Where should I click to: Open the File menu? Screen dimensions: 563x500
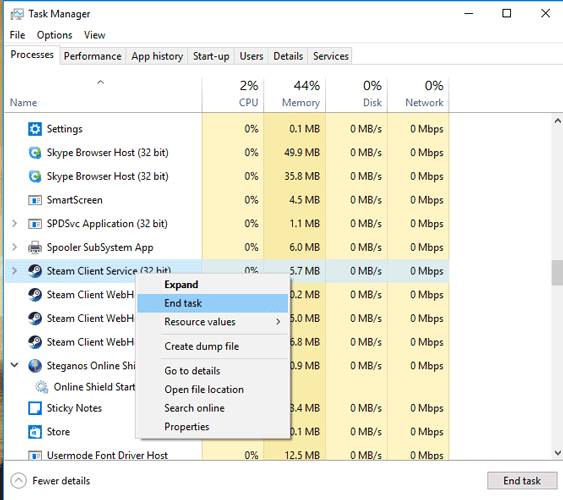(17, 35)
